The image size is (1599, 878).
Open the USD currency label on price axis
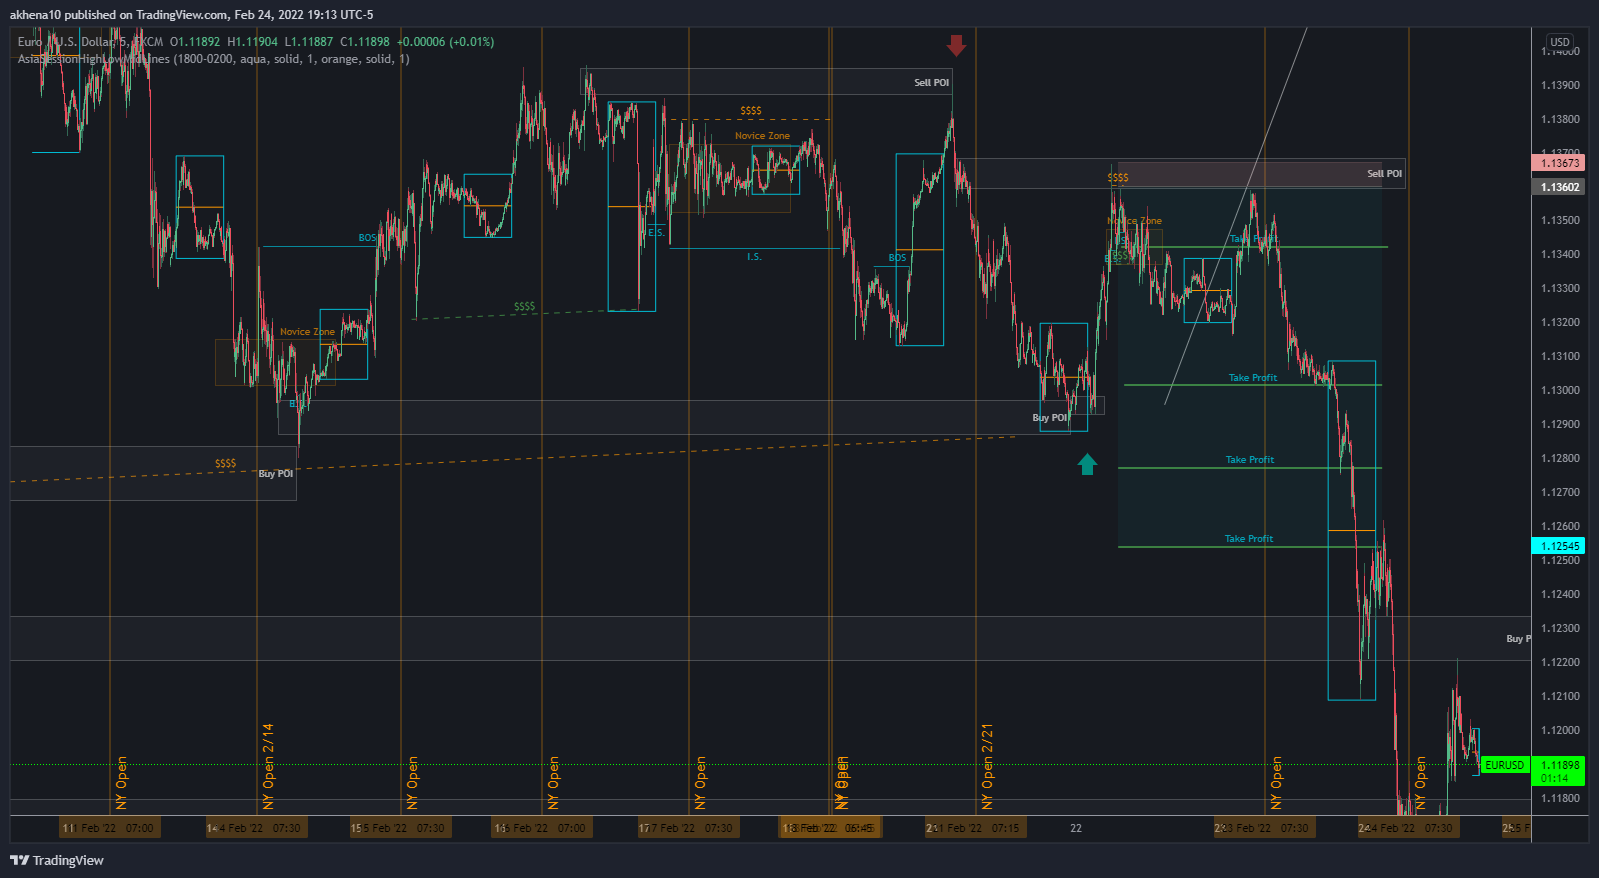1560,42
